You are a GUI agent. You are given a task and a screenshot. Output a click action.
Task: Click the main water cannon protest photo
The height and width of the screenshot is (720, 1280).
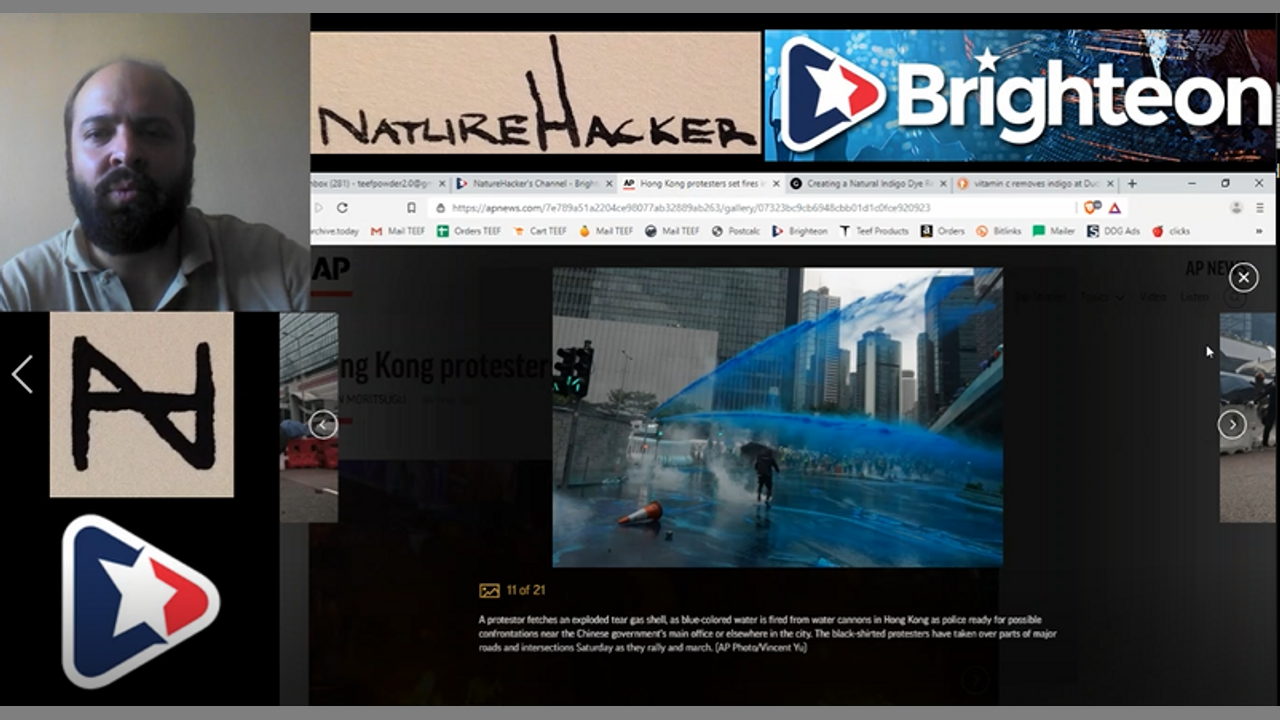tap(777, 417)
